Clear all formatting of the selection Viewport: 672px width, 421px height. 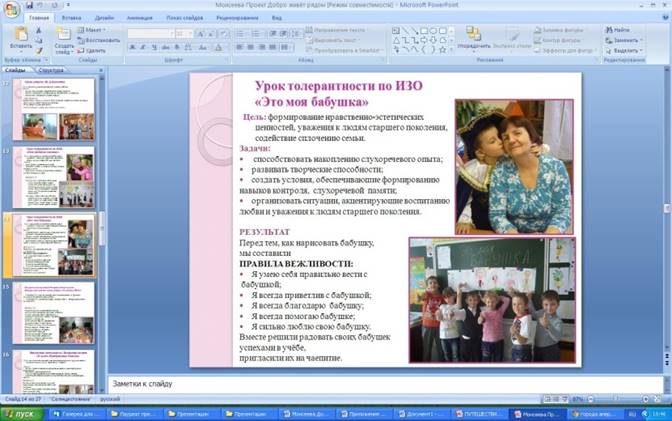pos(223,33)
